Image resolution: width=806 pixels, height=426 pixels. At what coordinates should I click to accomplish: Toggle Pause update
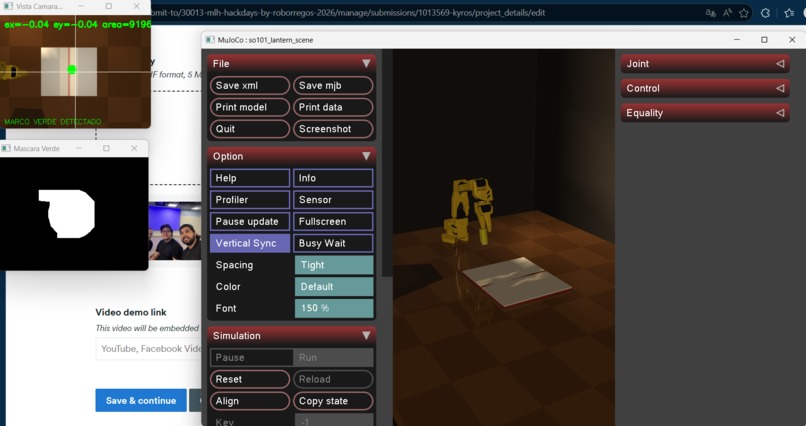(x=250, y=221)
